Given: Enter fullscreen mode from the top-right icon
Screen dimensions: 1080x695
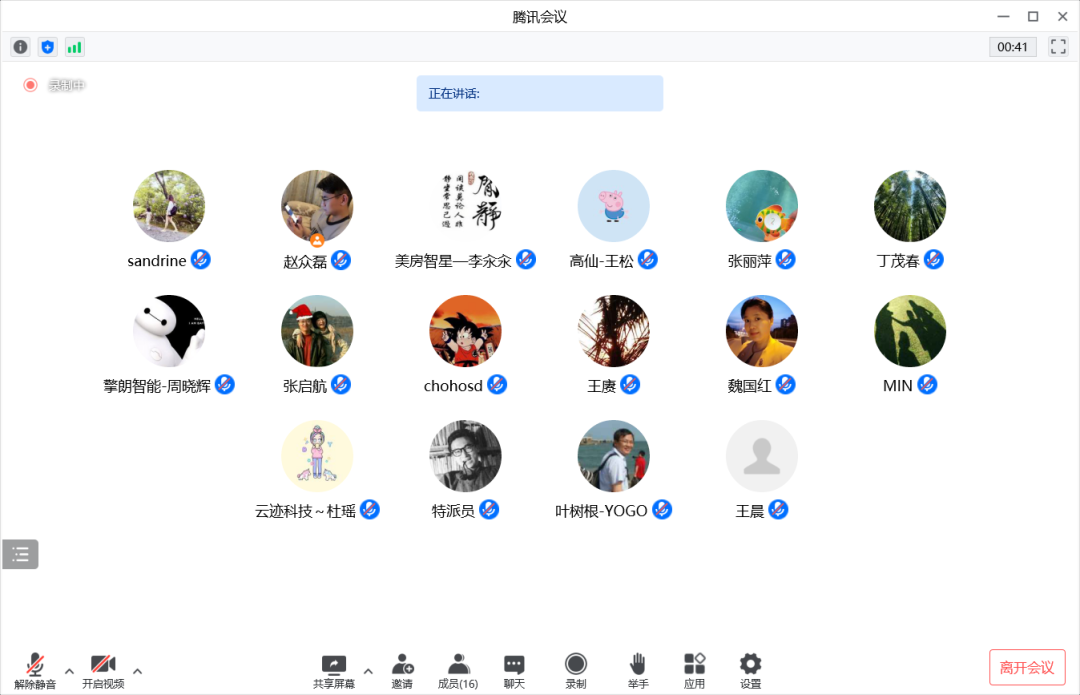Looking at the screenshot, I should tap(1058, 46).
